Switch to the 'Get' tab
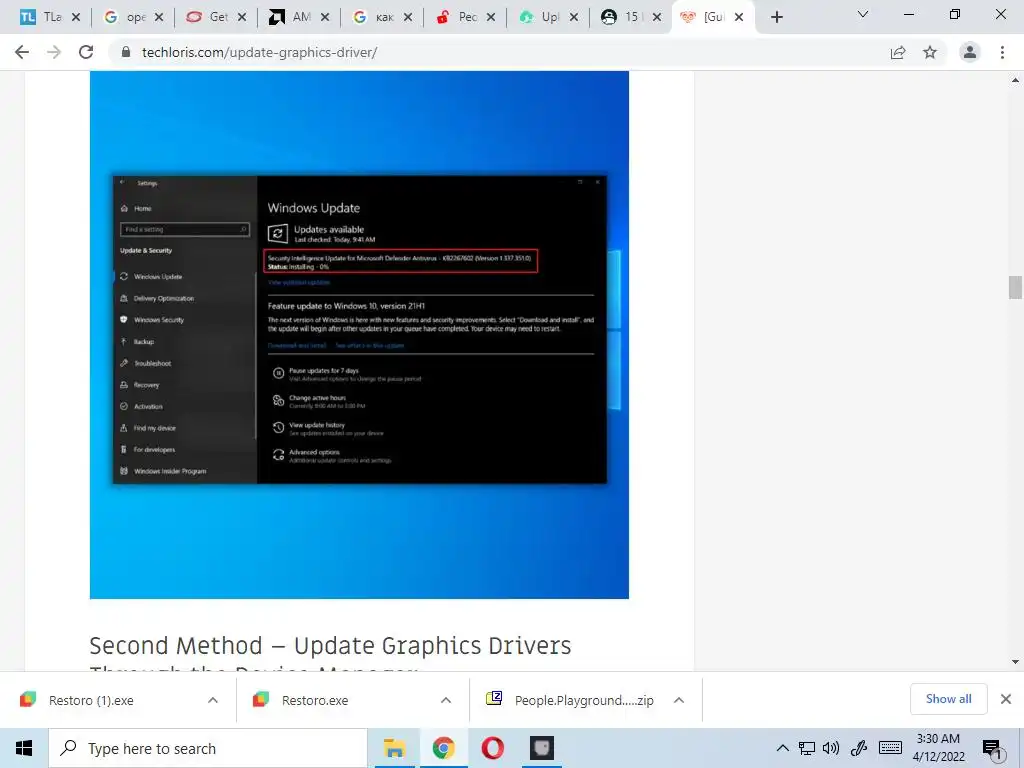The height and width of the screenshot is (768, 1024). click(x=210, y=17)
